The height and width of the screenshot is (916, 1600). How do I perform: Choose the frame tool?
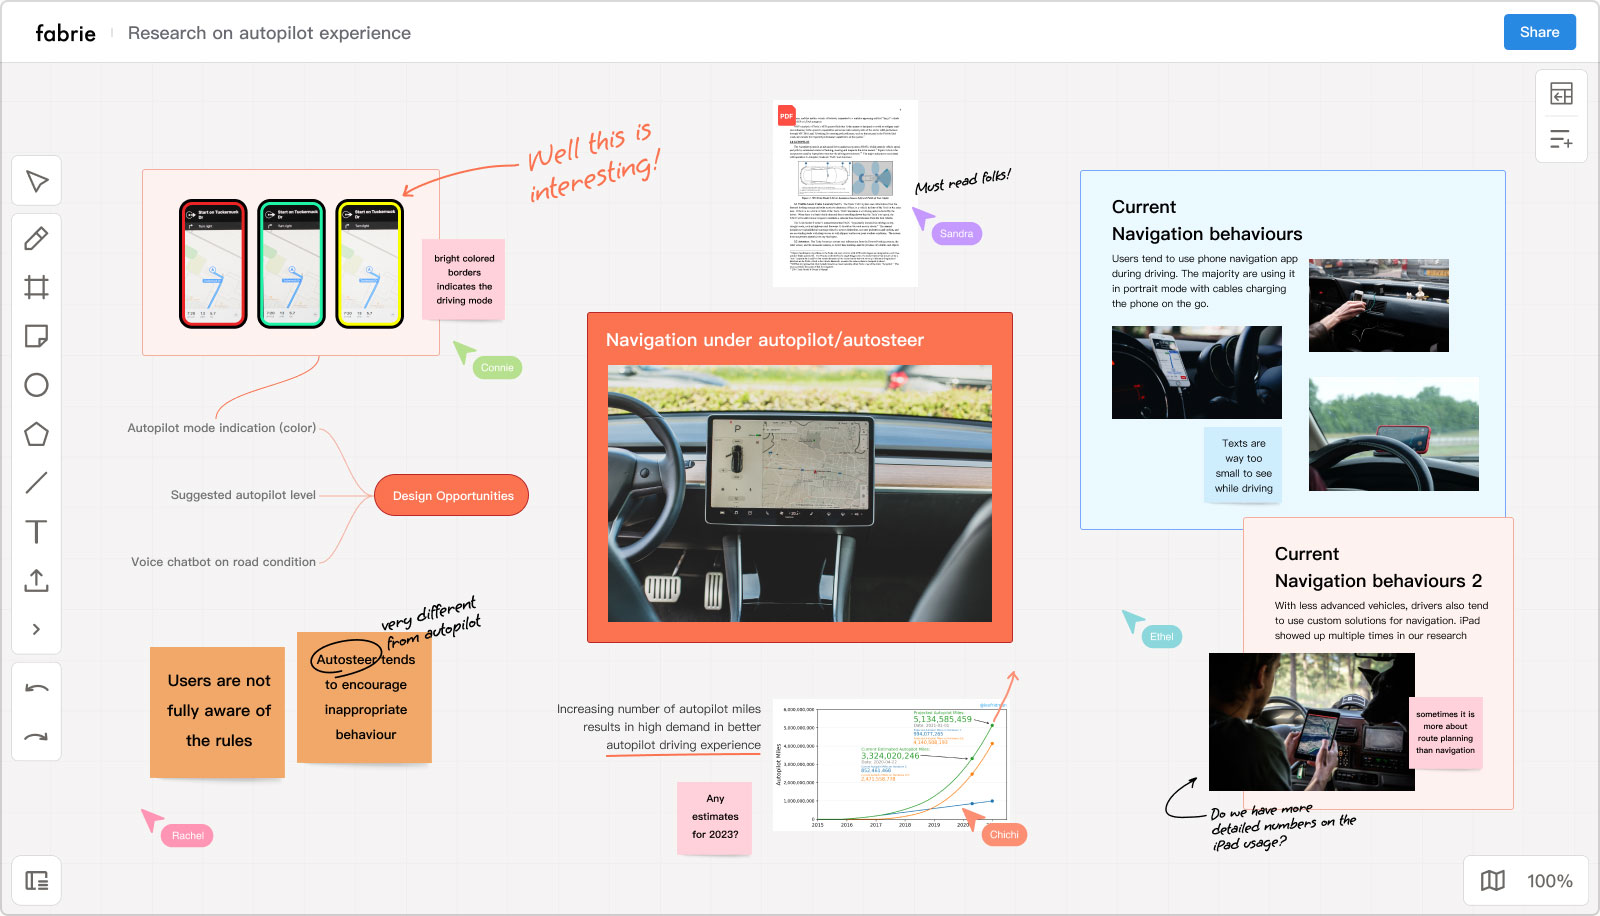(x=37, y=287)
